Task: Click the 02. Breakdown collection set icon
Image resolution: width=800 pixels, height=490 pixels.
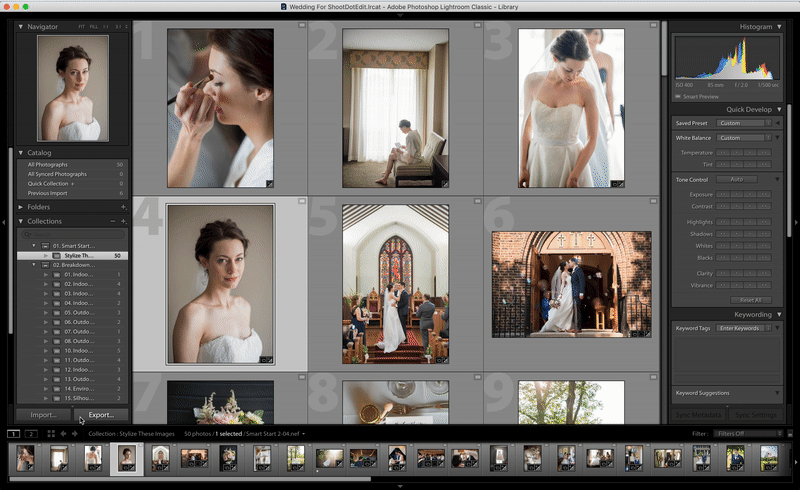Action: click(x=45, y=265)
